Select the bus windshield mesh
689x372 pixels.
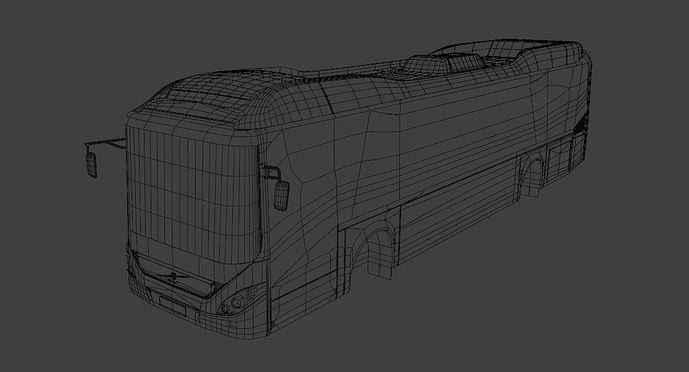coord(193,193)
